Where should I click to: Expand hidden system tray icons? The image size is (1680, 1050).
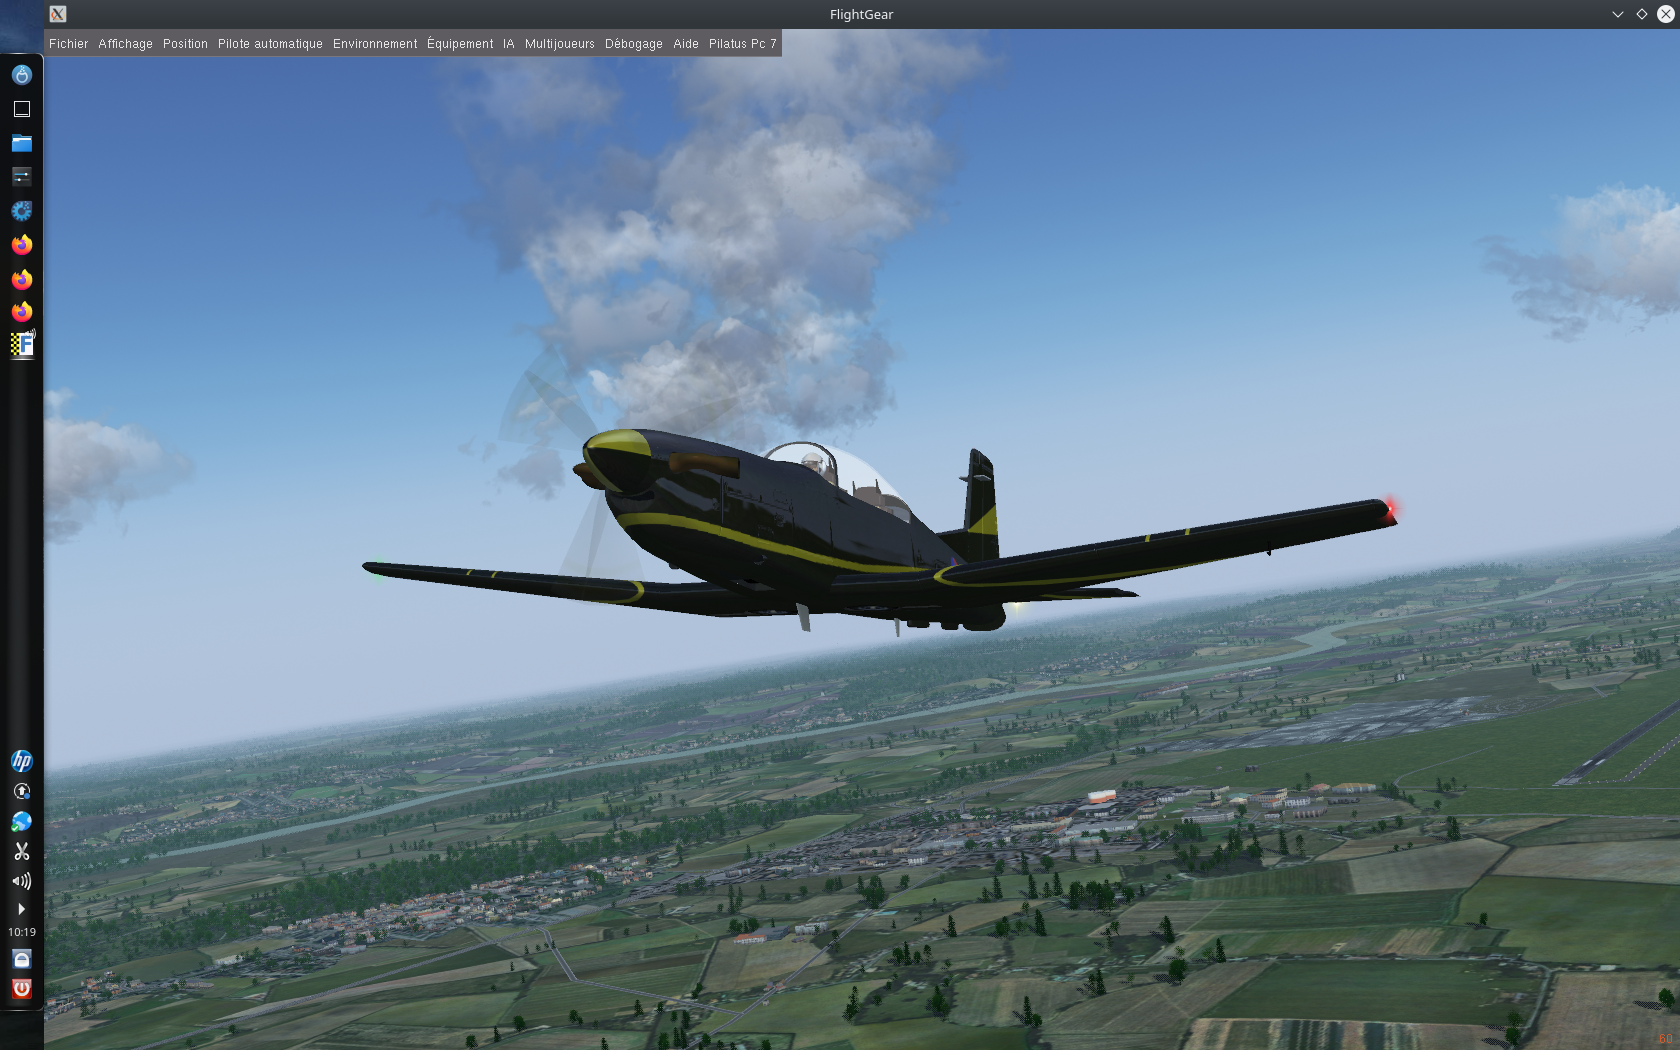(x=21, y=909)
